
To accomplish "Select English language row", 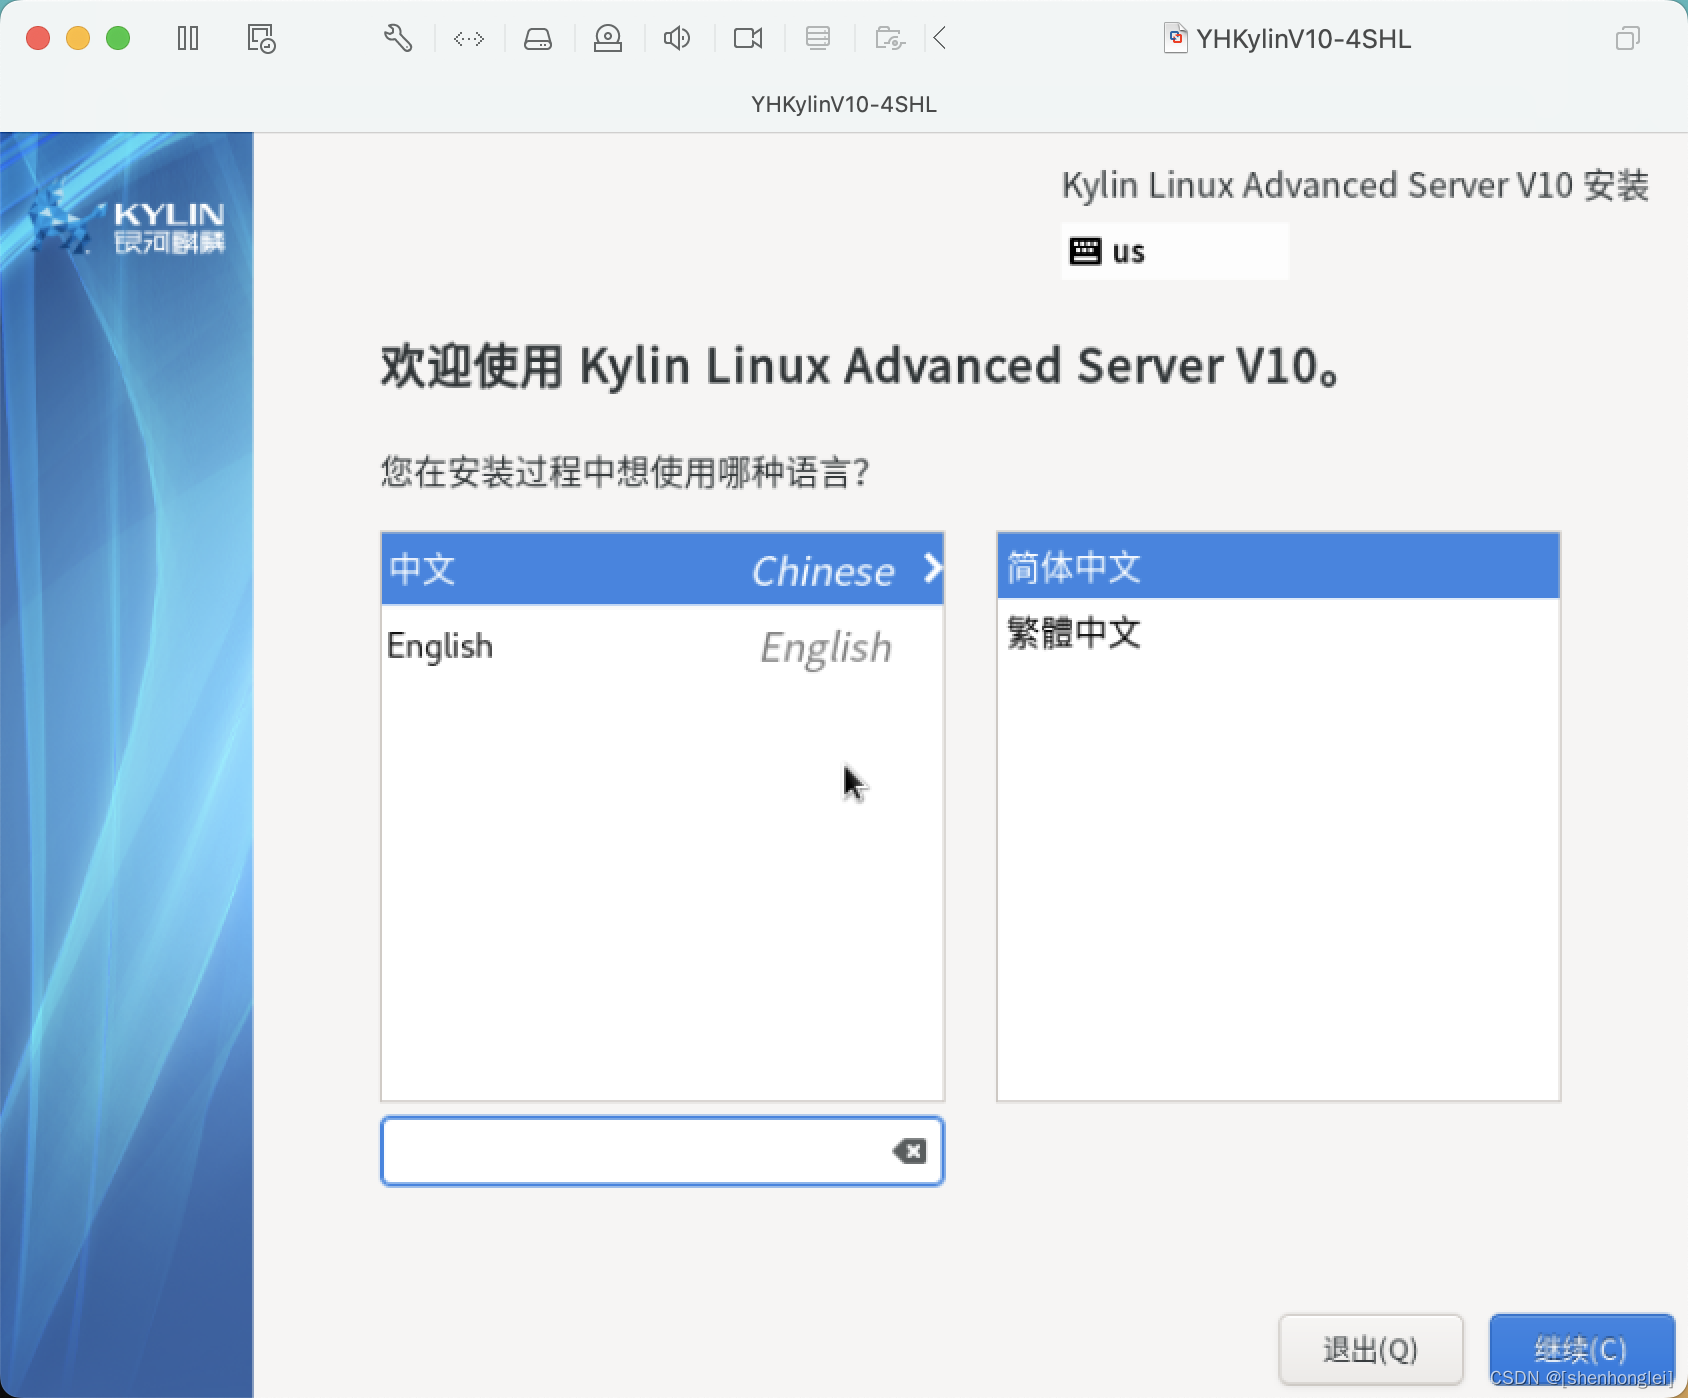I will click(662, 646).
